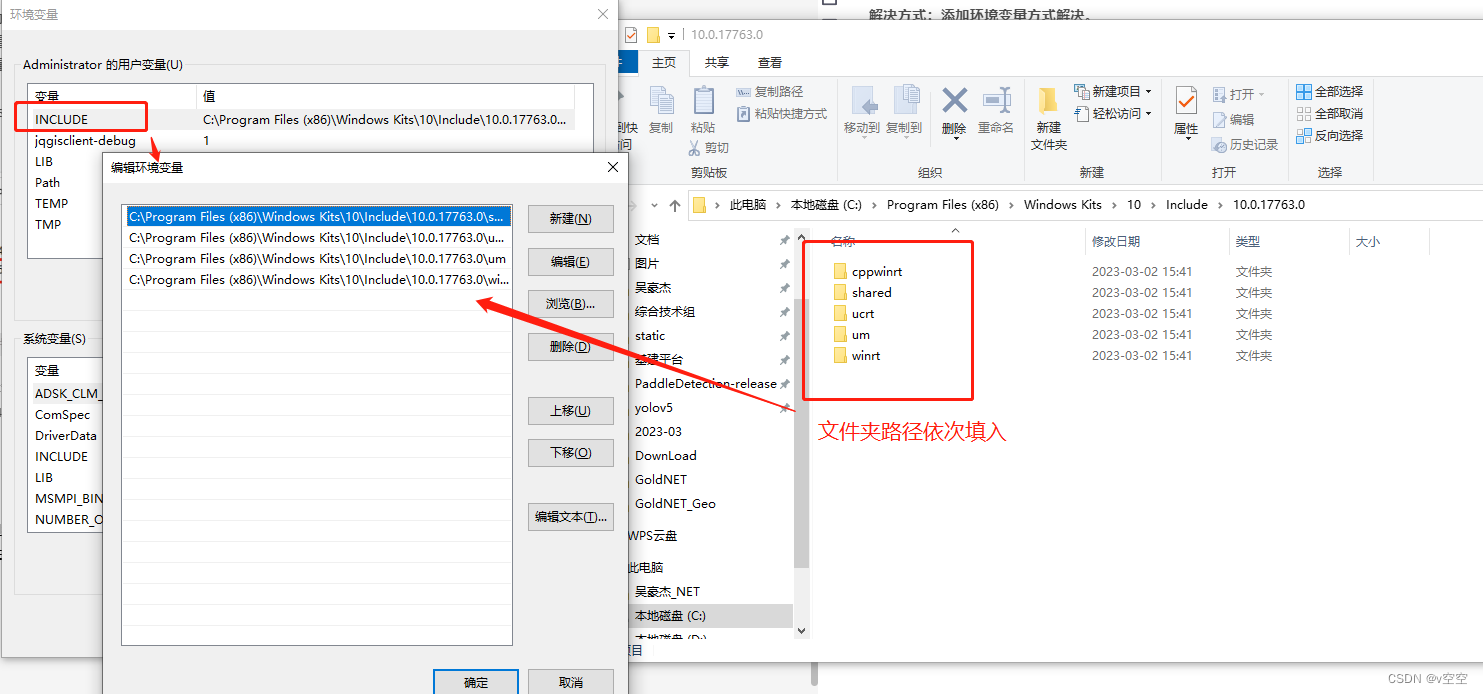Click Include in the address breadcrumb
Screen dimensions: 1483x694
(1187, 205)
